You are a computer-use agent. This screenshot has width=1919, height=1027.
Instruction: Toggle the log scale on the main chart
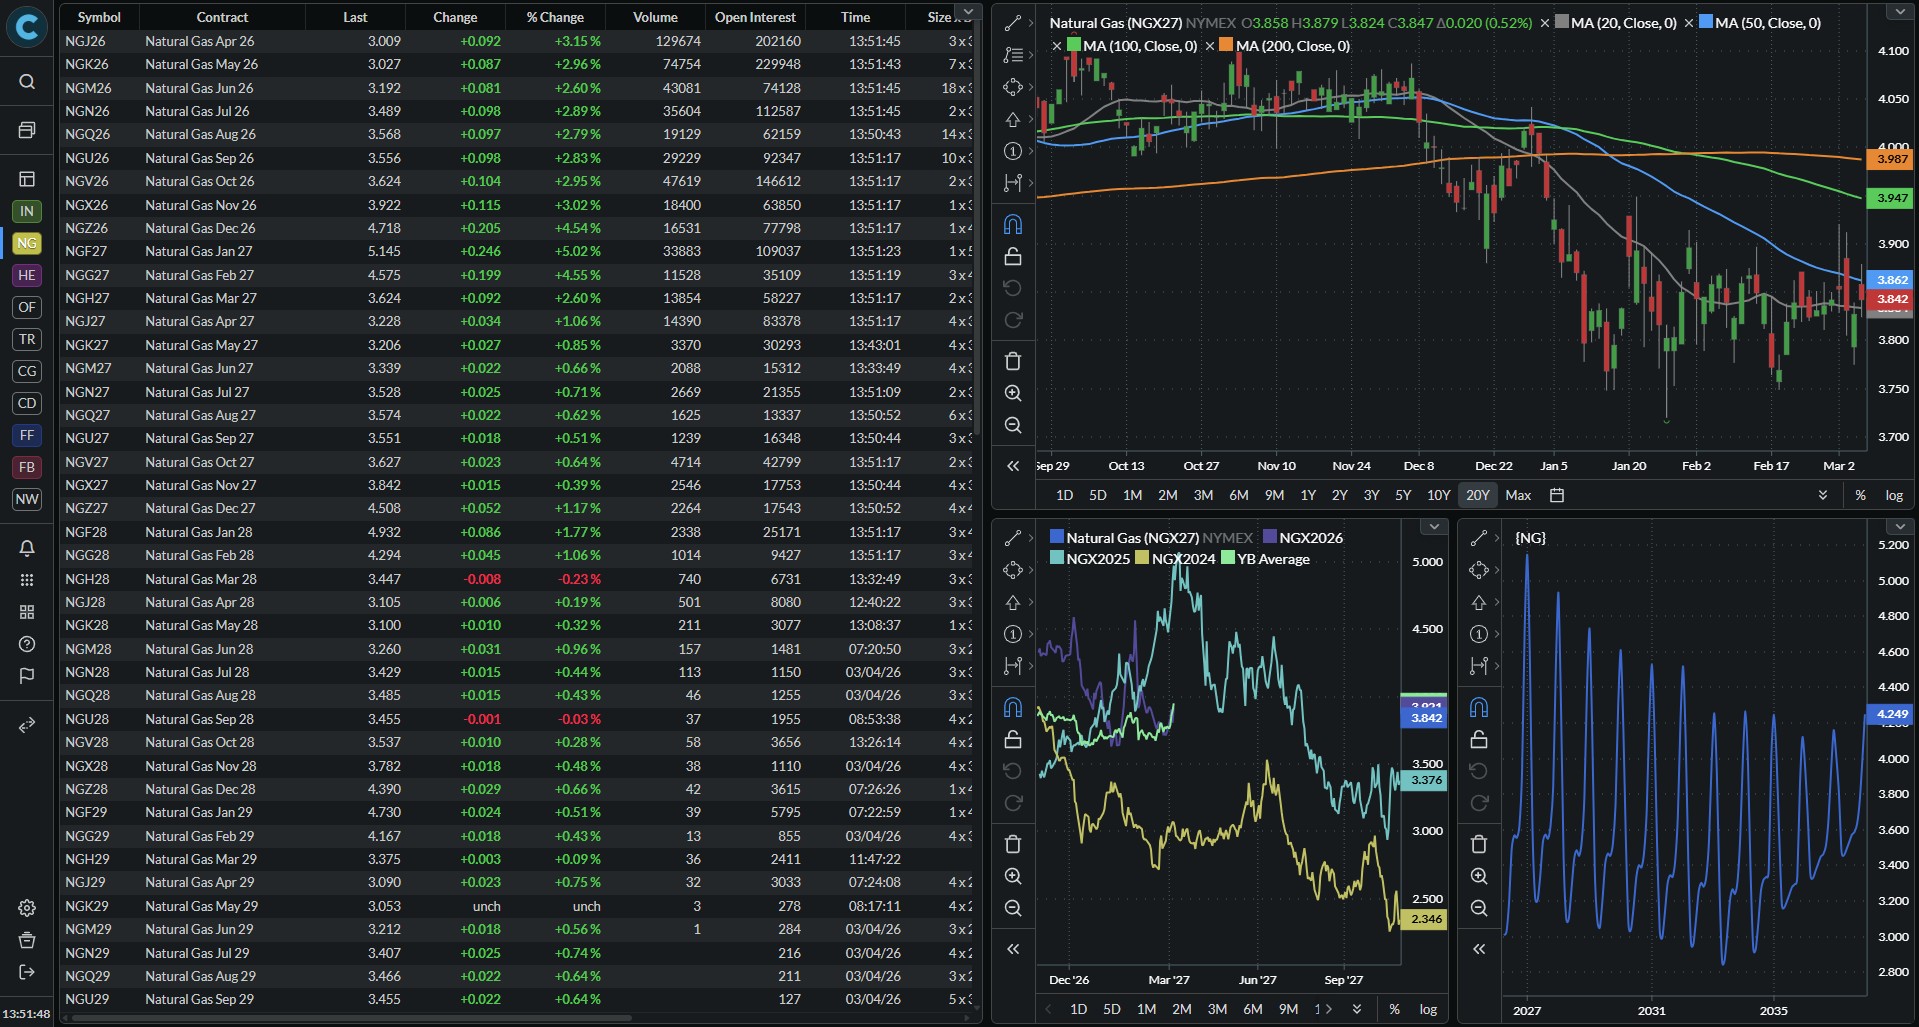pyautogui.click(x=1894, y=495)
